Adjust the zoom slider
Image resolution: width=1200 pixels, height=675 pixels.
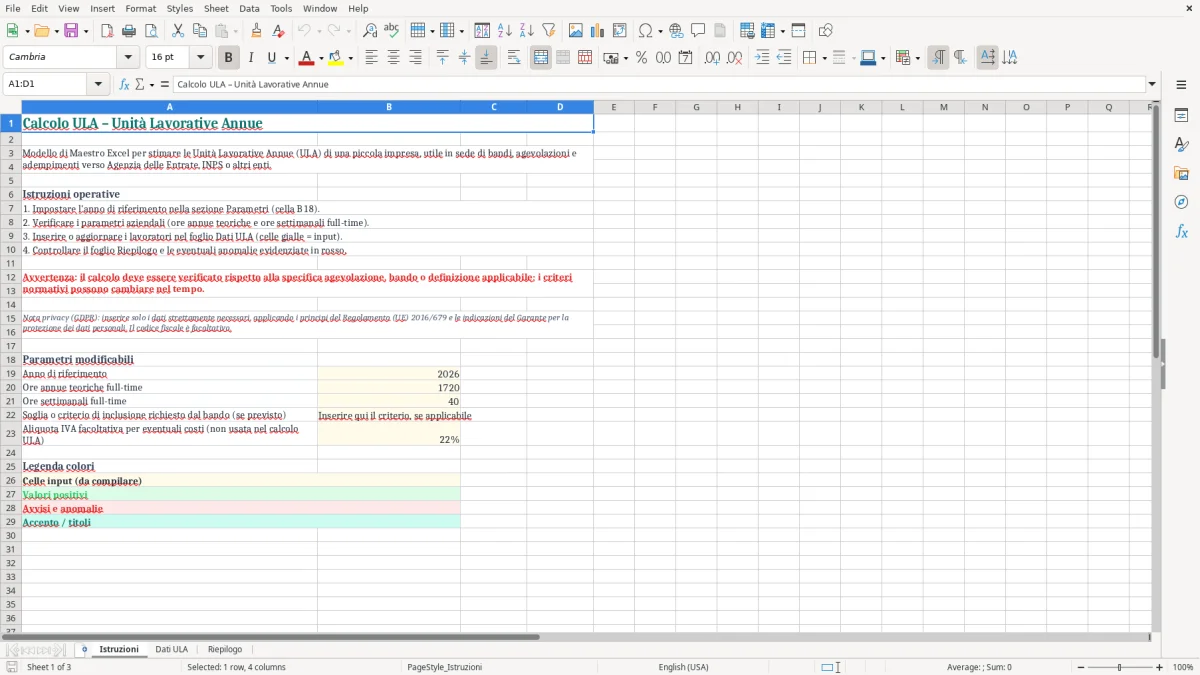point(1119,667)
